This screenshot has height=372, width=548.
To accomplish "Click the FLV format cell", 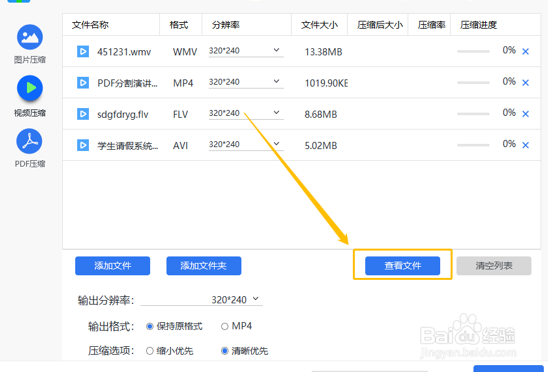I will pyautogui.click(x=180, y=114).
